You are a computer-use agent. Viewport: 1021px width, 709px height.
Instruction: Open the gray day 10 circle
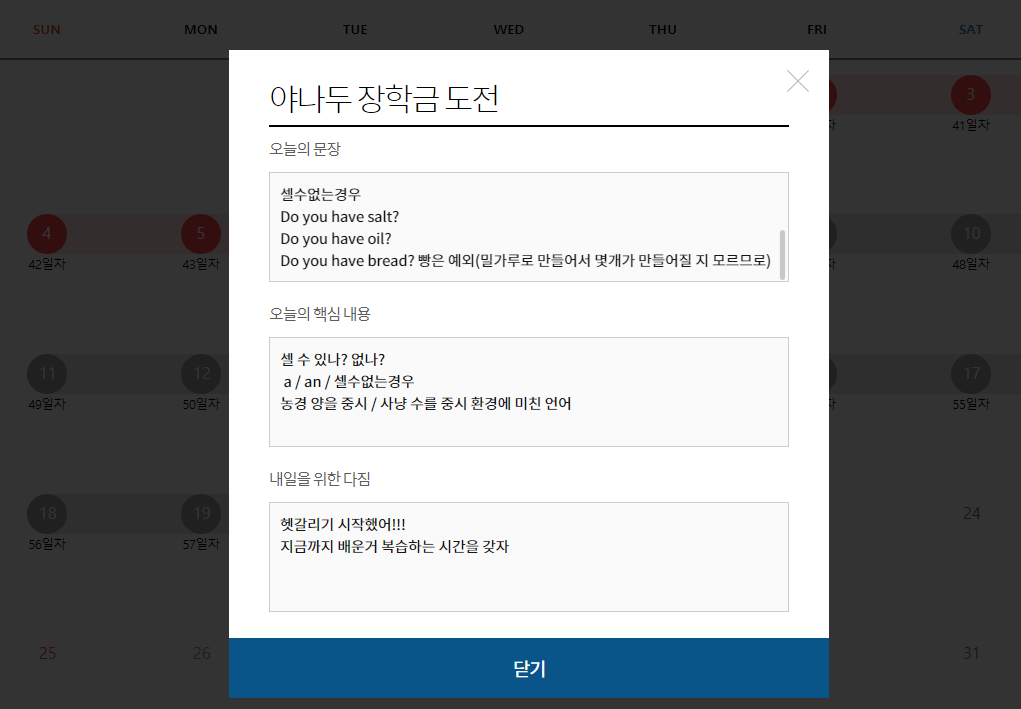971,234
